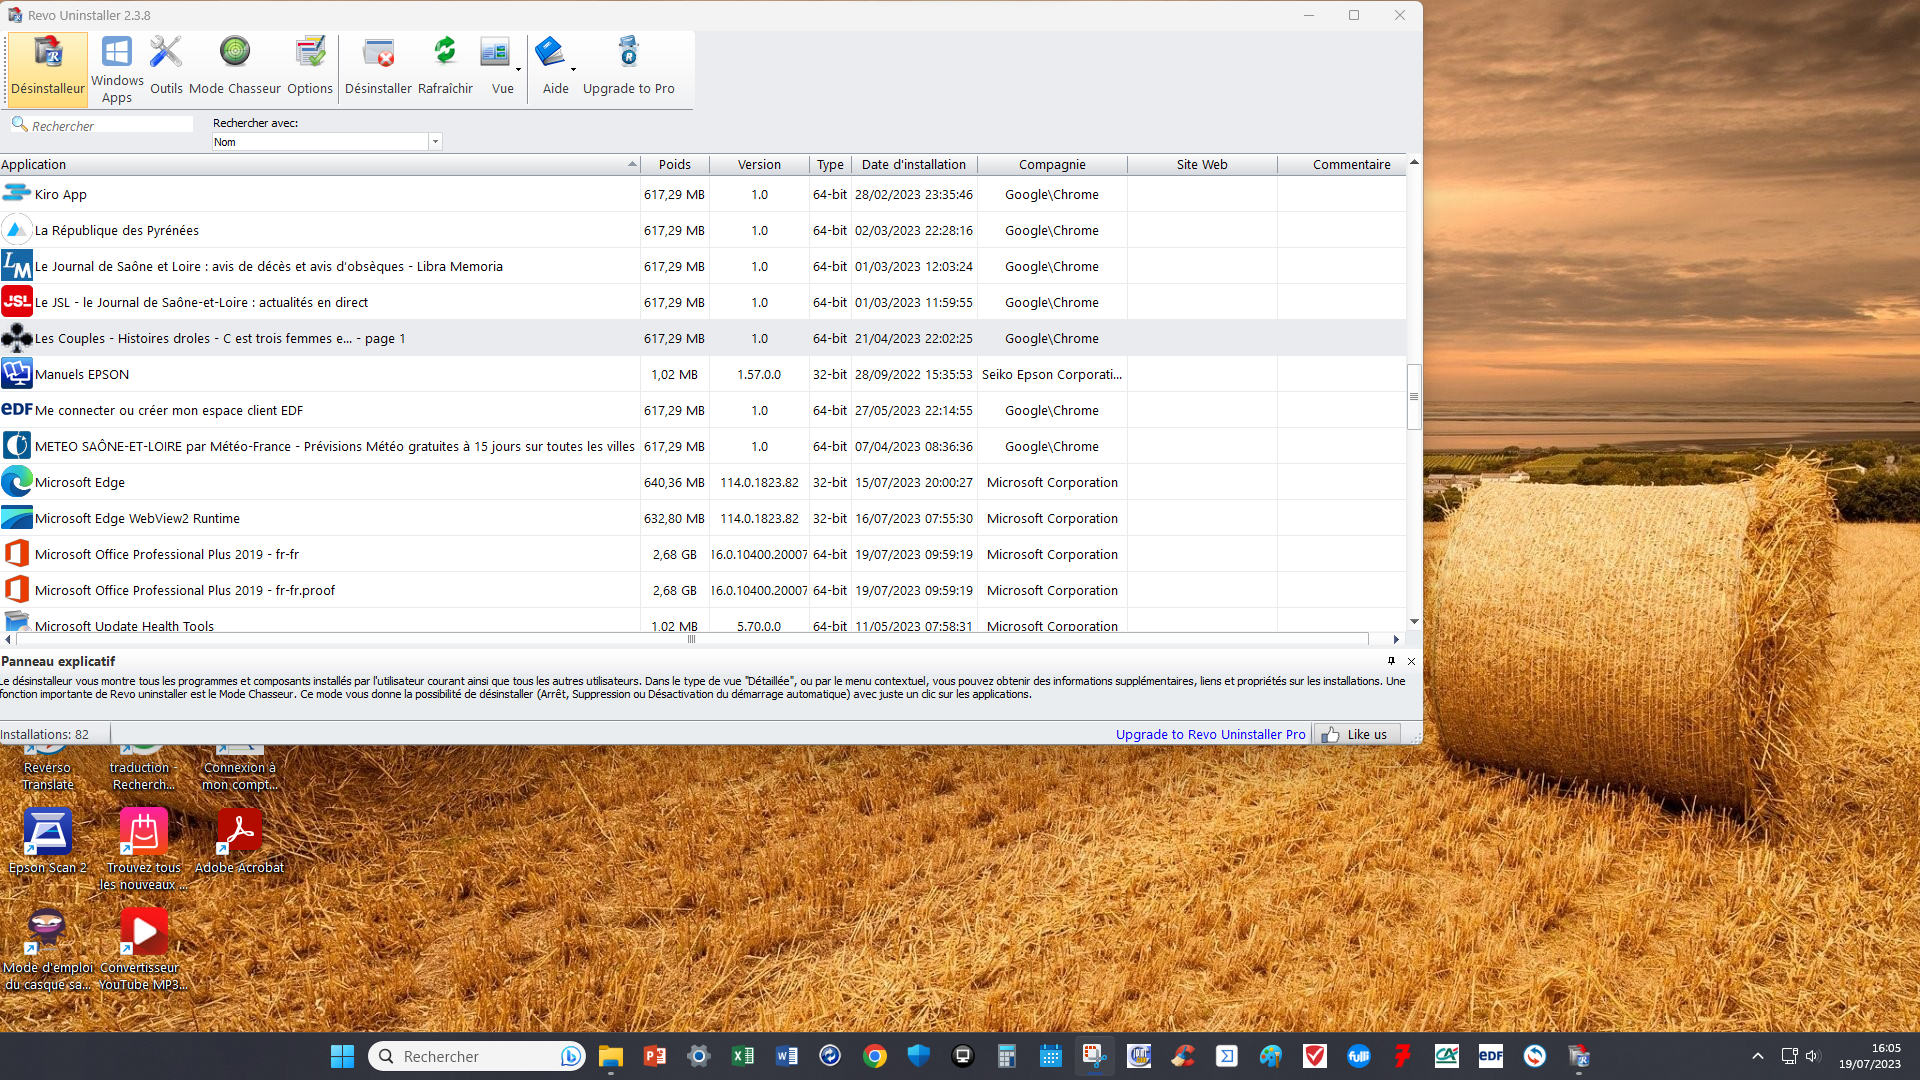Viewport: 1920px width, 1080px height.
Task: Activate Mode Chasseur
Action: [x=235, y=68]
